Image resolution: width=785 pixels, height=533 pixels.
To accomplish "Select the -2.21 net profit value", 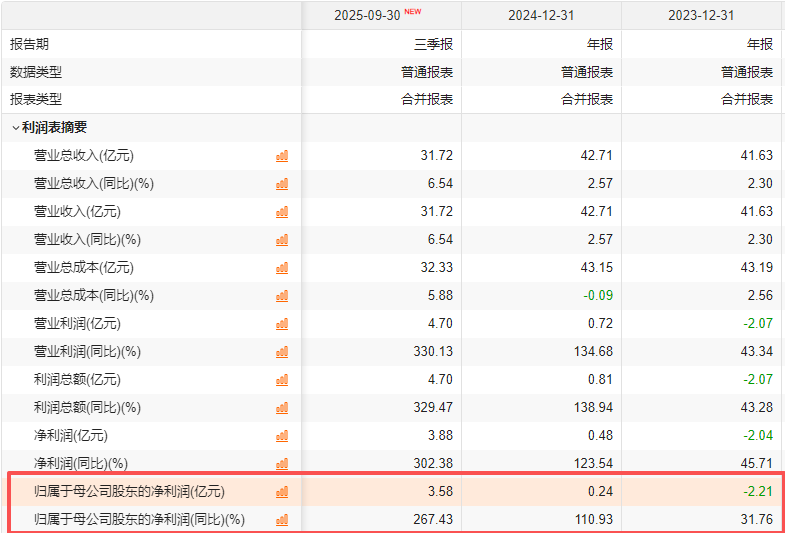I will coord(756,492).
